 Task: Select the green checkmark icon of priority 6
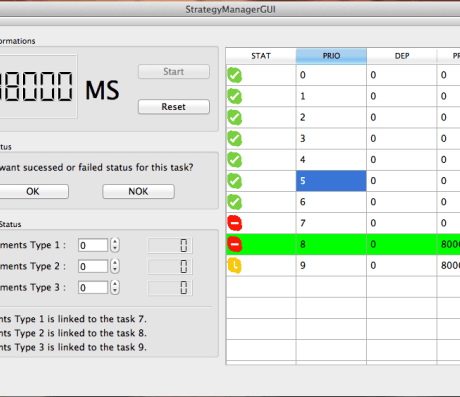(235, 202)
